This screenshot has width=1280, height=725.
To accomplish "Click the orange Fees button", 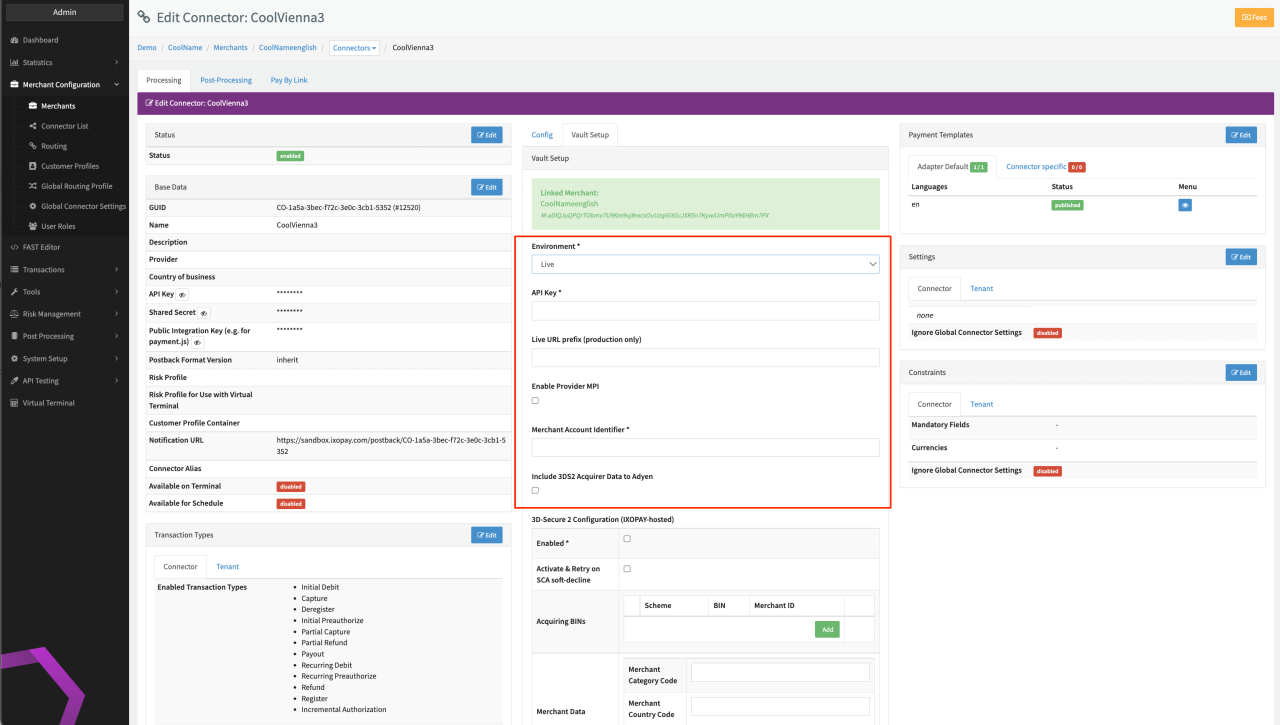I will click(1253, 17).
